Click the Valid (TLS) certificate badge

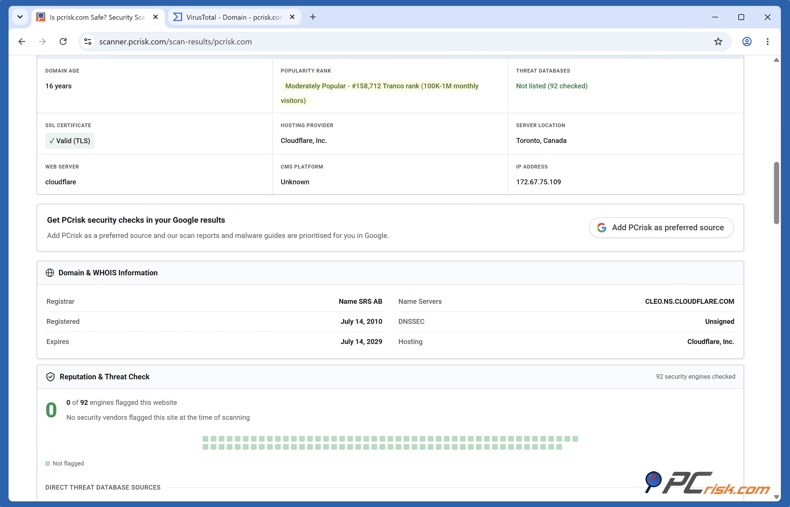(x=70, y=141)
